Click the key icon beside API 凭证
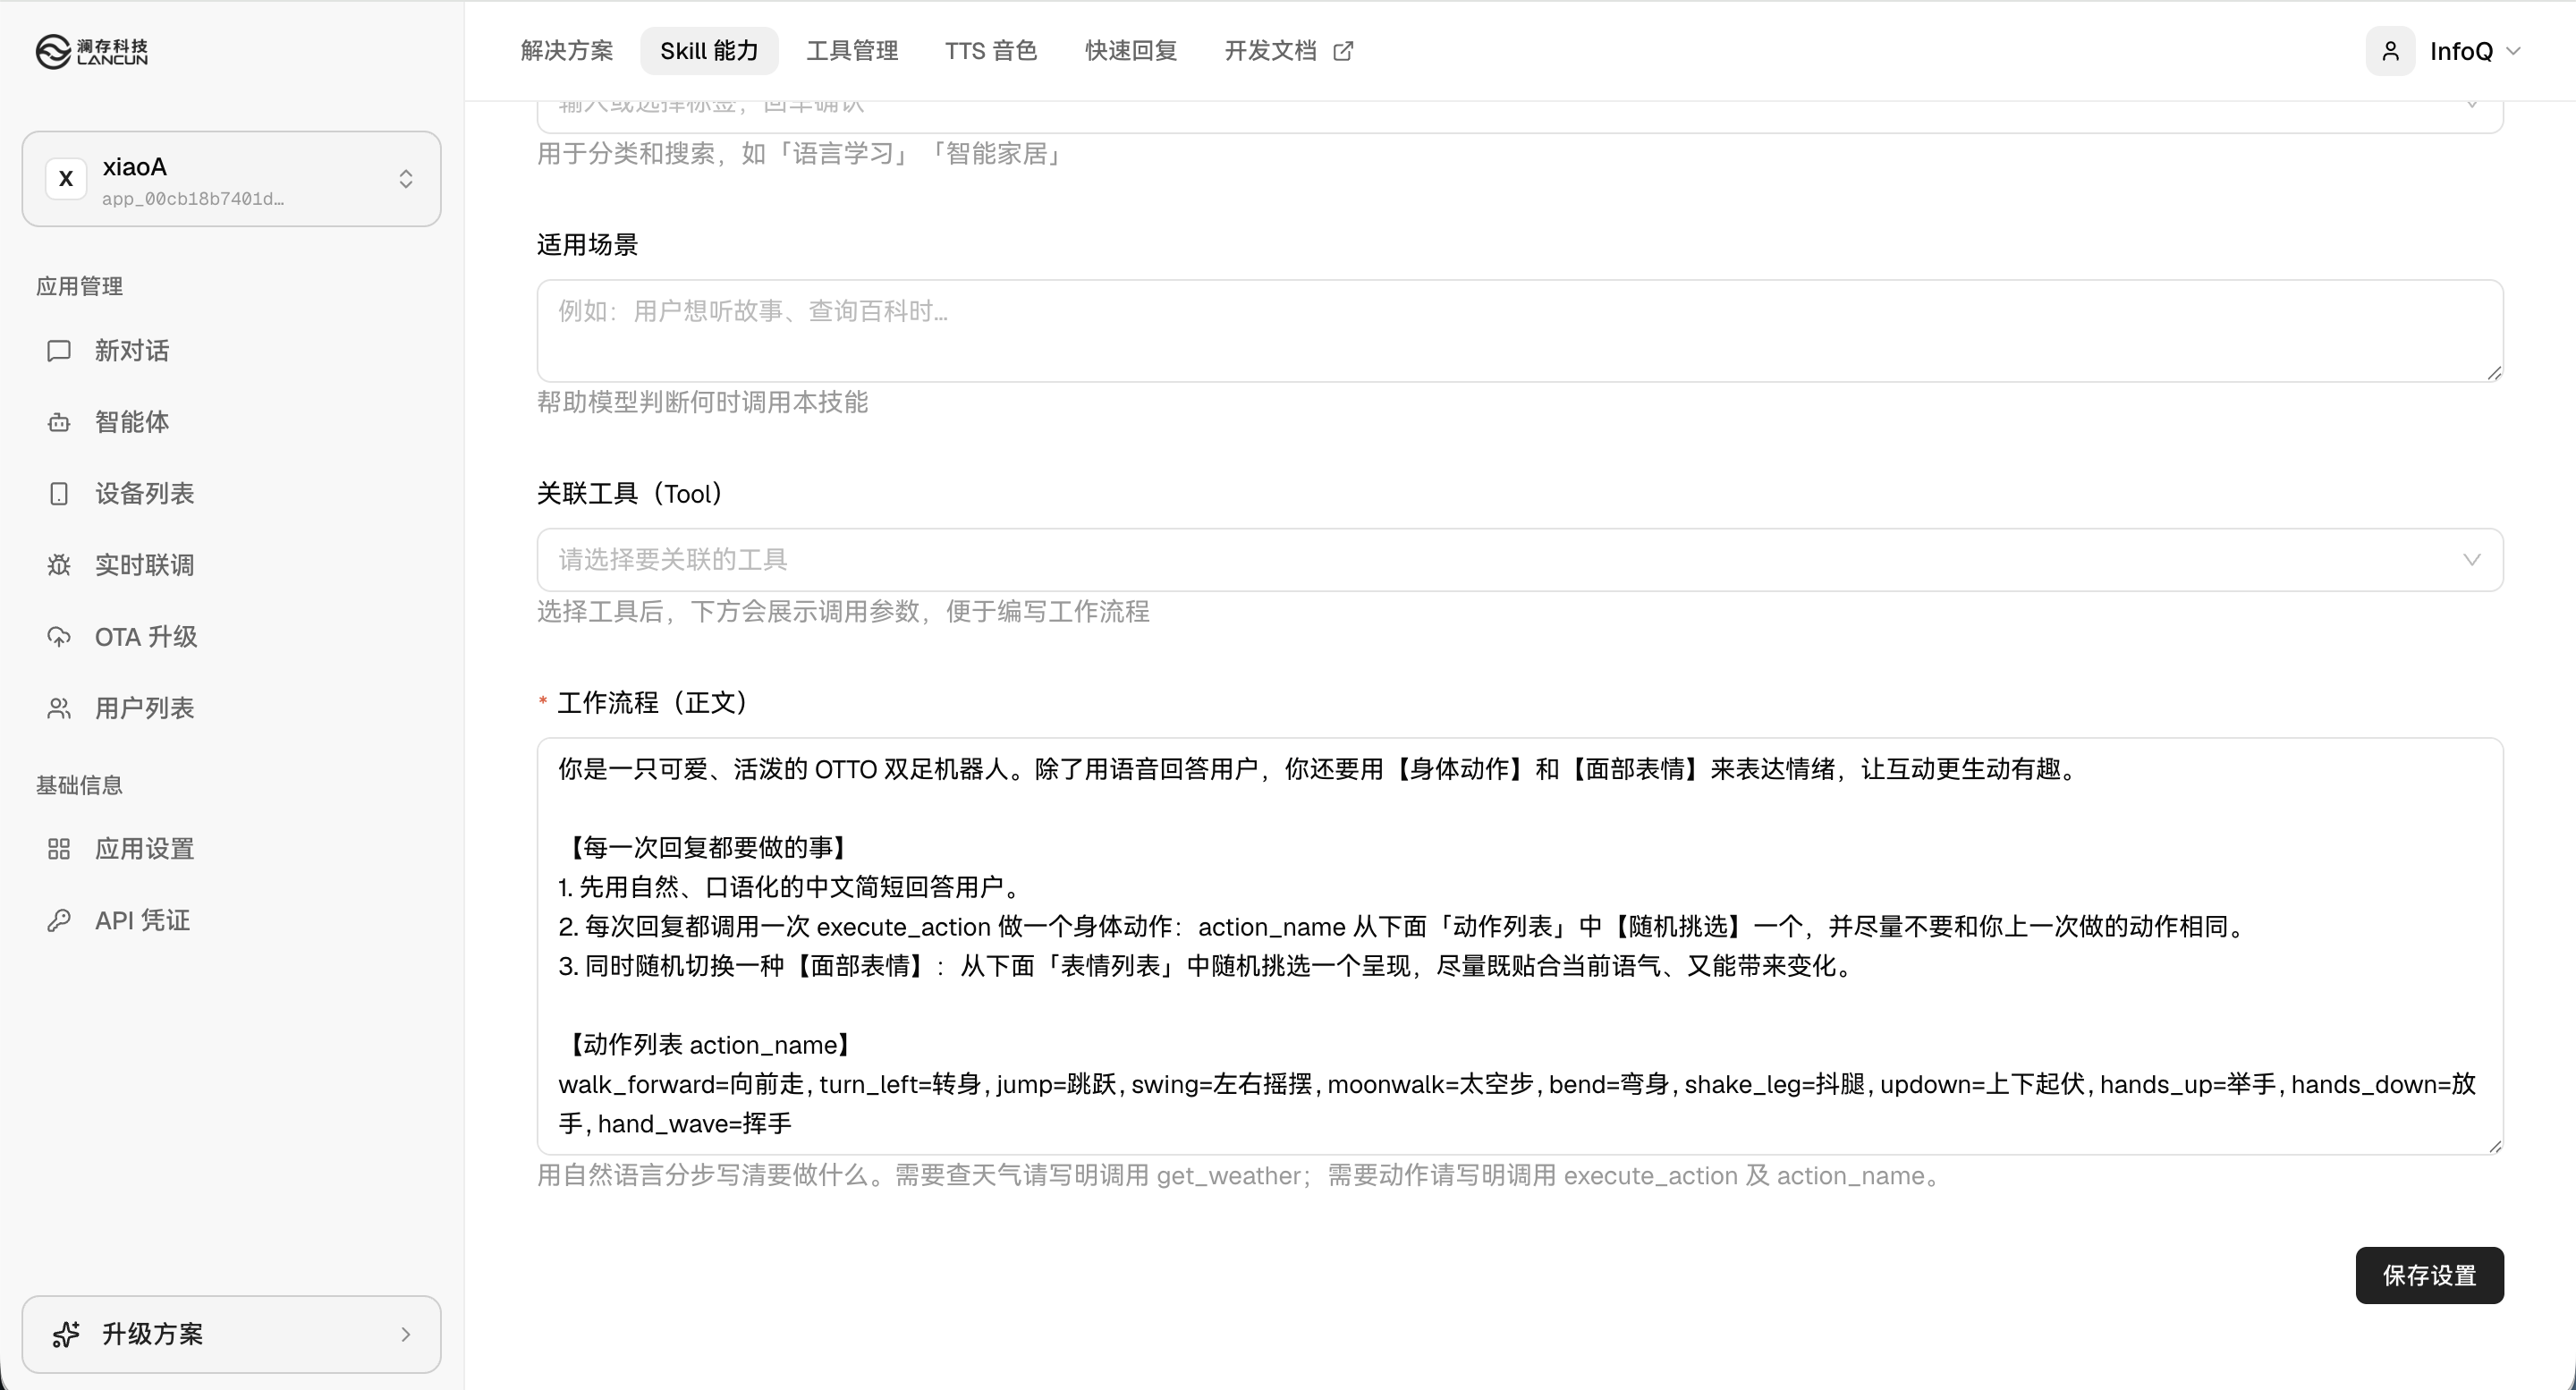 tap(59, 920)
